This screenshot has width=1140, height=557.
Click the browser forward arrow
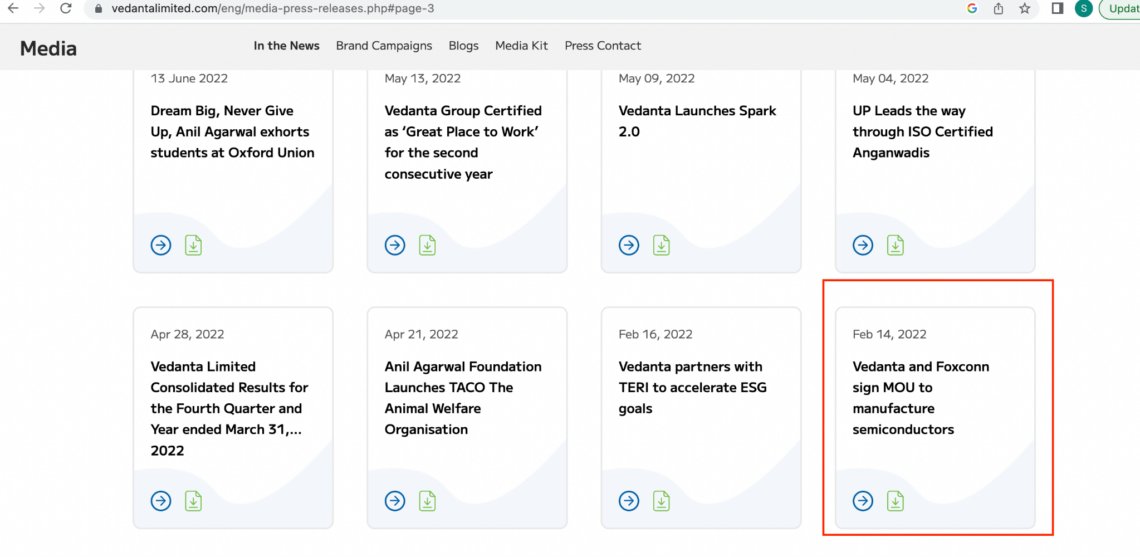39,9
